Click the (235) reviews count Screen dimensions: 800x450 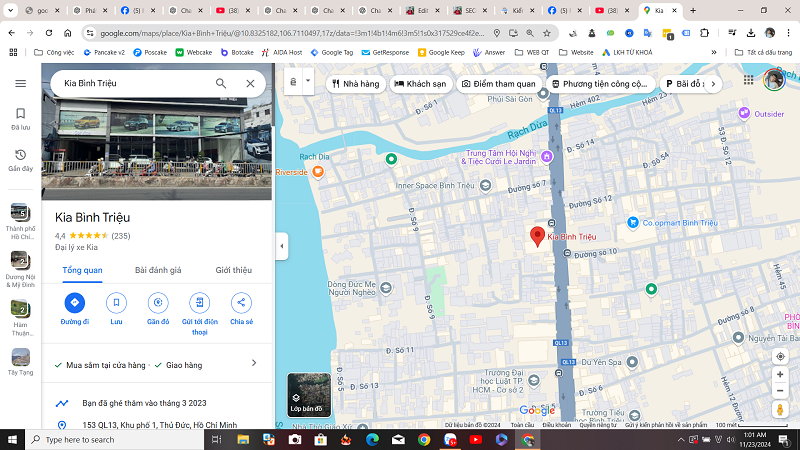click(121, 236)
